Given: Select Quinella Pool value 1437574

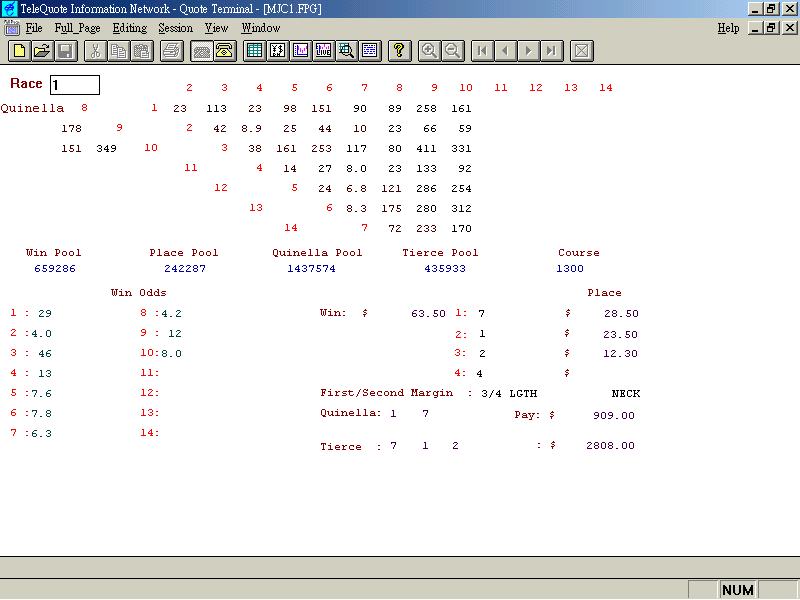Looking at the screenshot, I should [311, 268].
